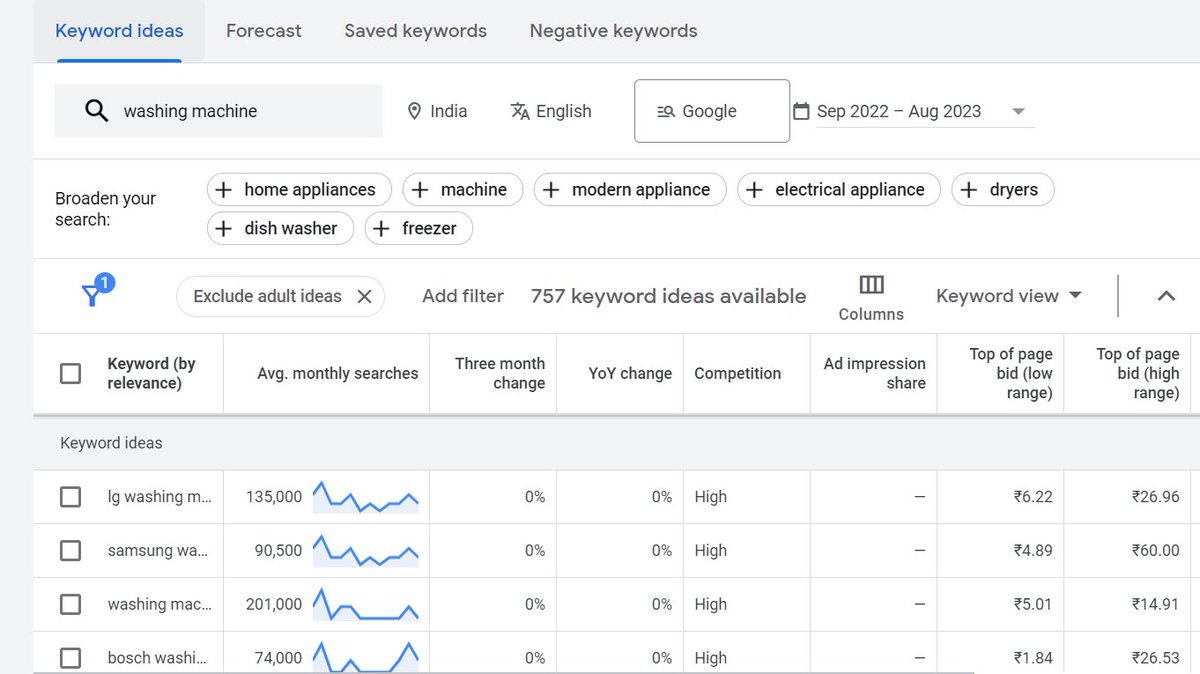
Task: Click the ₹1.84 low bid value
Action: click(1033, 658)
